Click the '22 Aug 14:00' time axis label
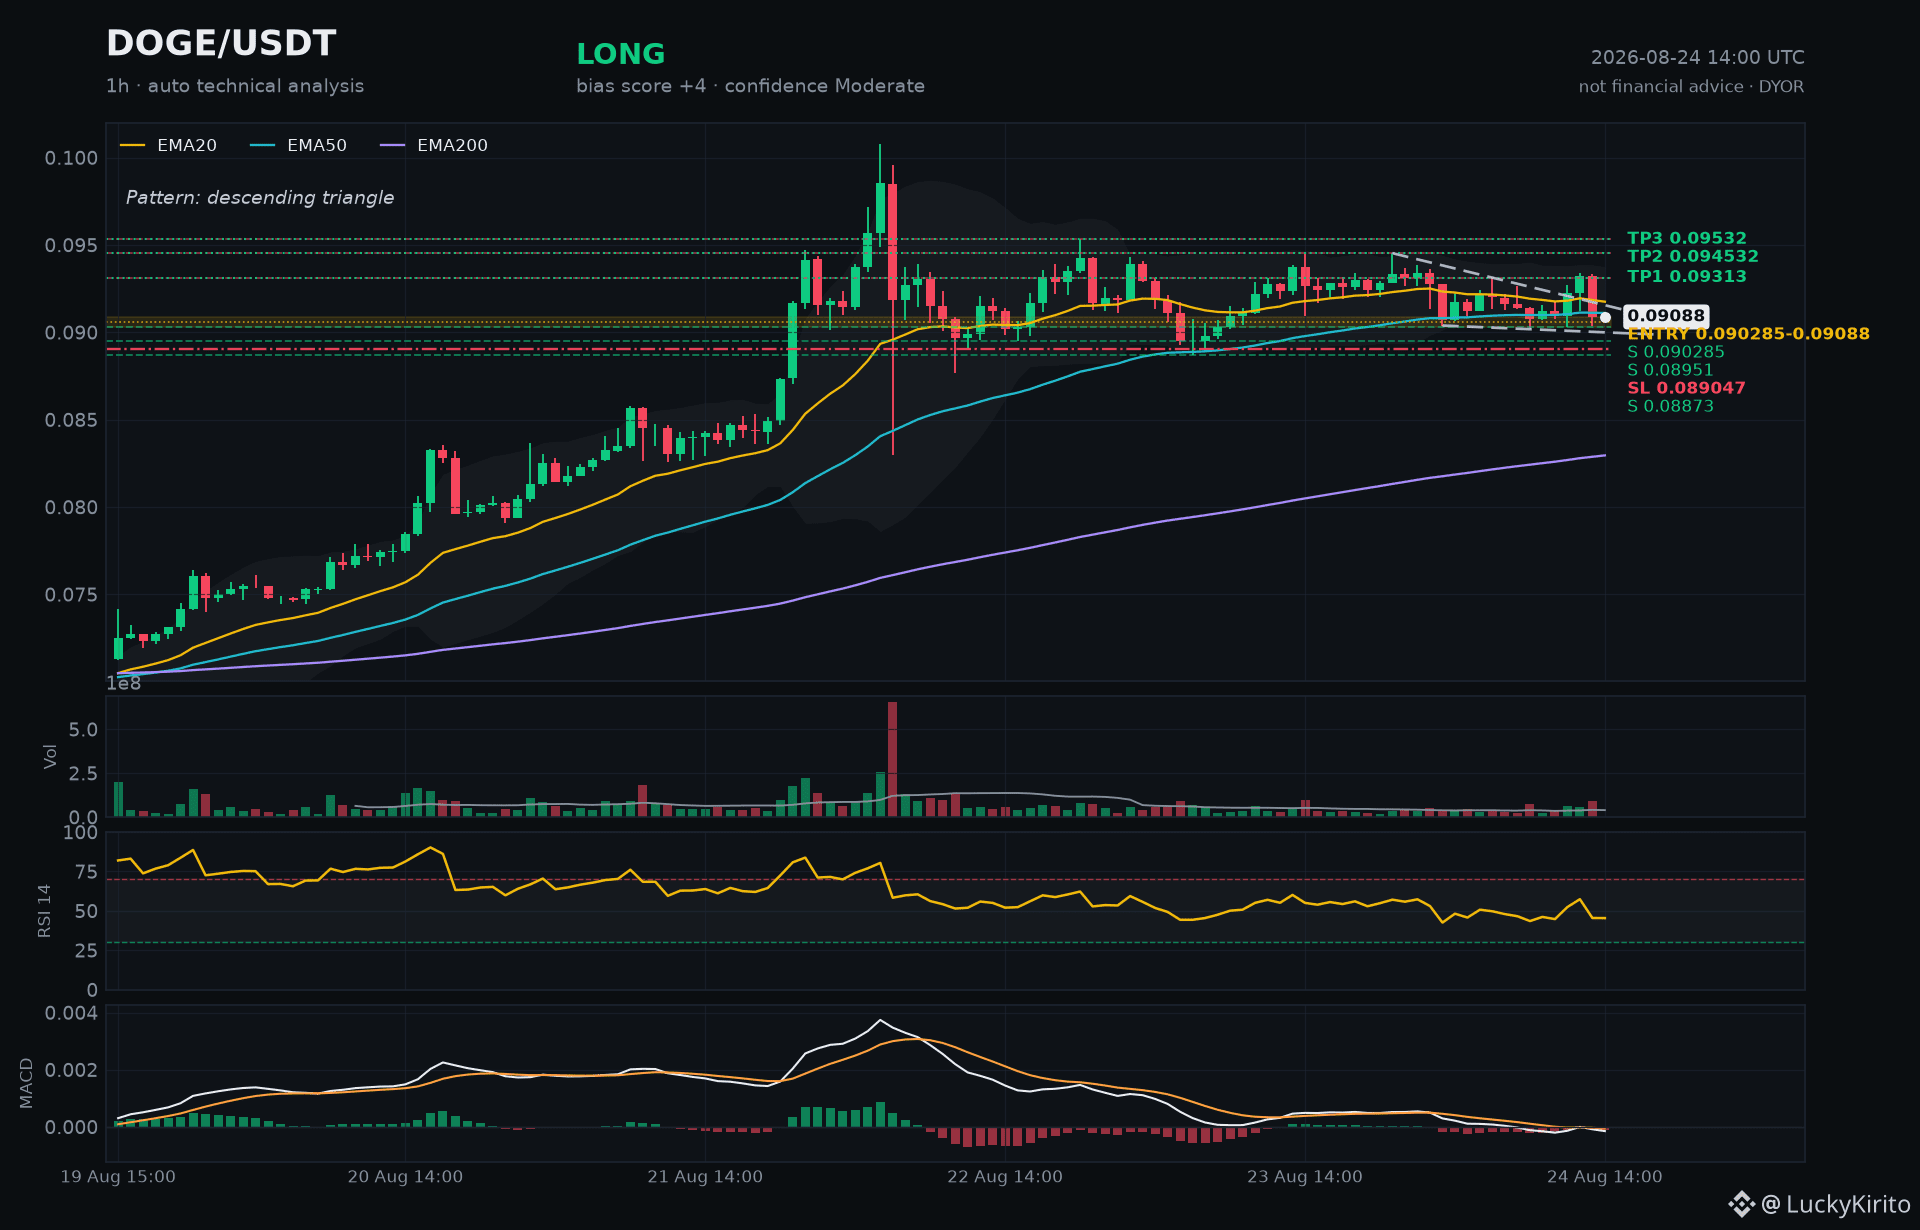 pos(1005,1177)
